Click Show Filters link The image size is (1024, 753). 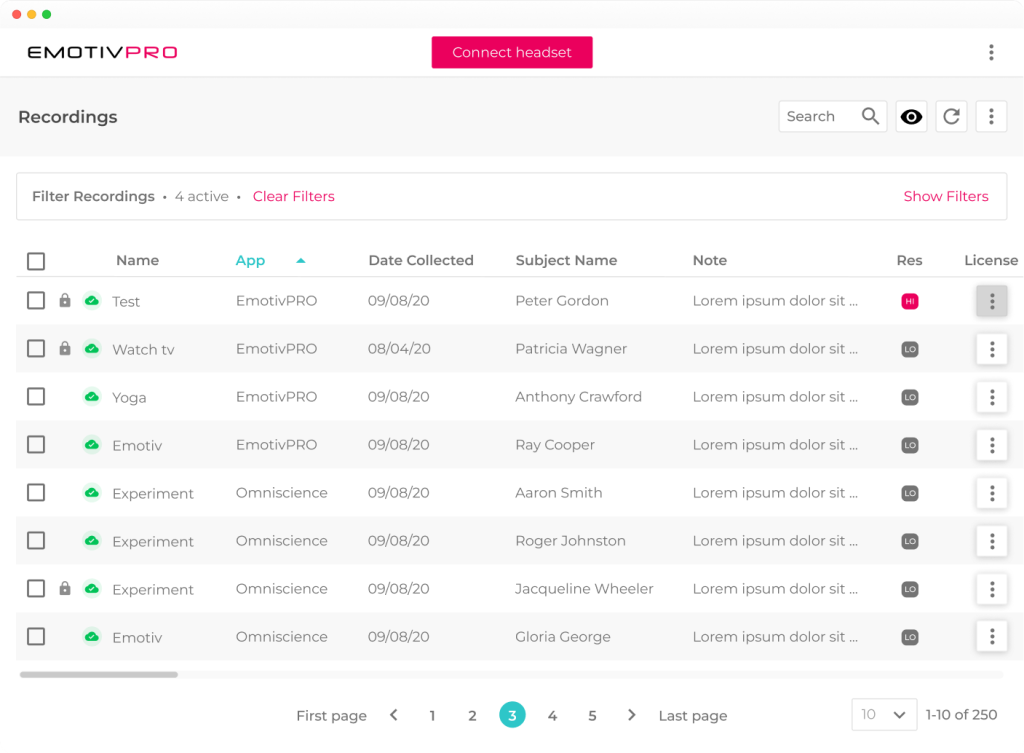(x=946, y=197)
